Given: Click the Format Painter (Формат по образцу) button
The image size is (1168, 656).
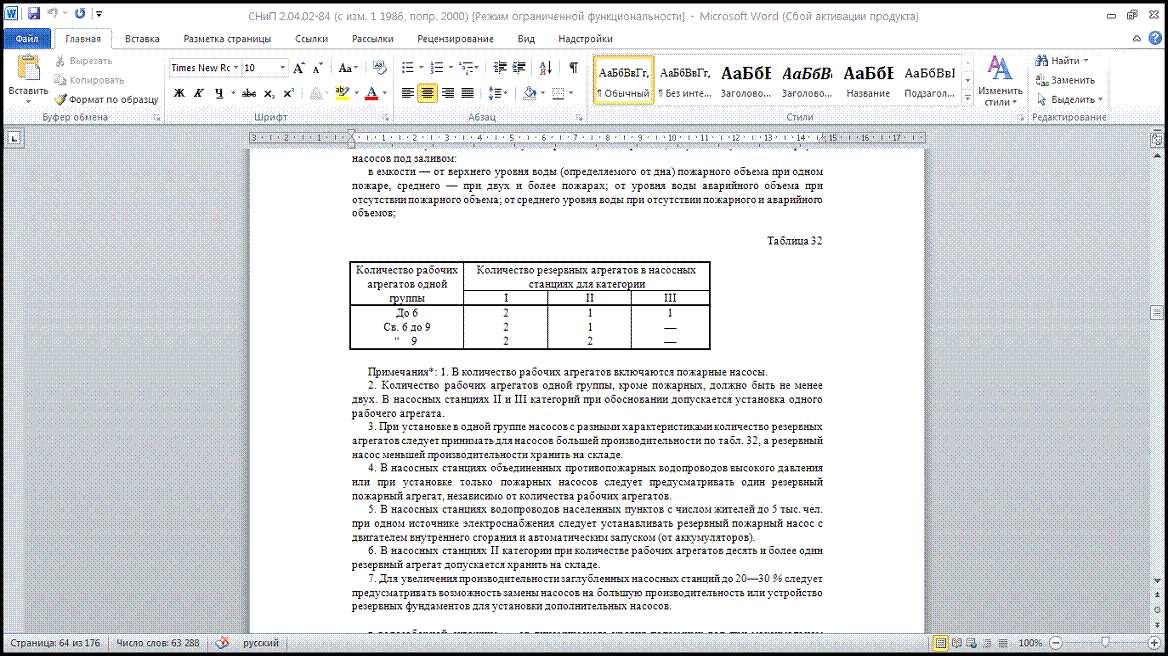Looking at the screenshot, I should click(x=106, y=100).
